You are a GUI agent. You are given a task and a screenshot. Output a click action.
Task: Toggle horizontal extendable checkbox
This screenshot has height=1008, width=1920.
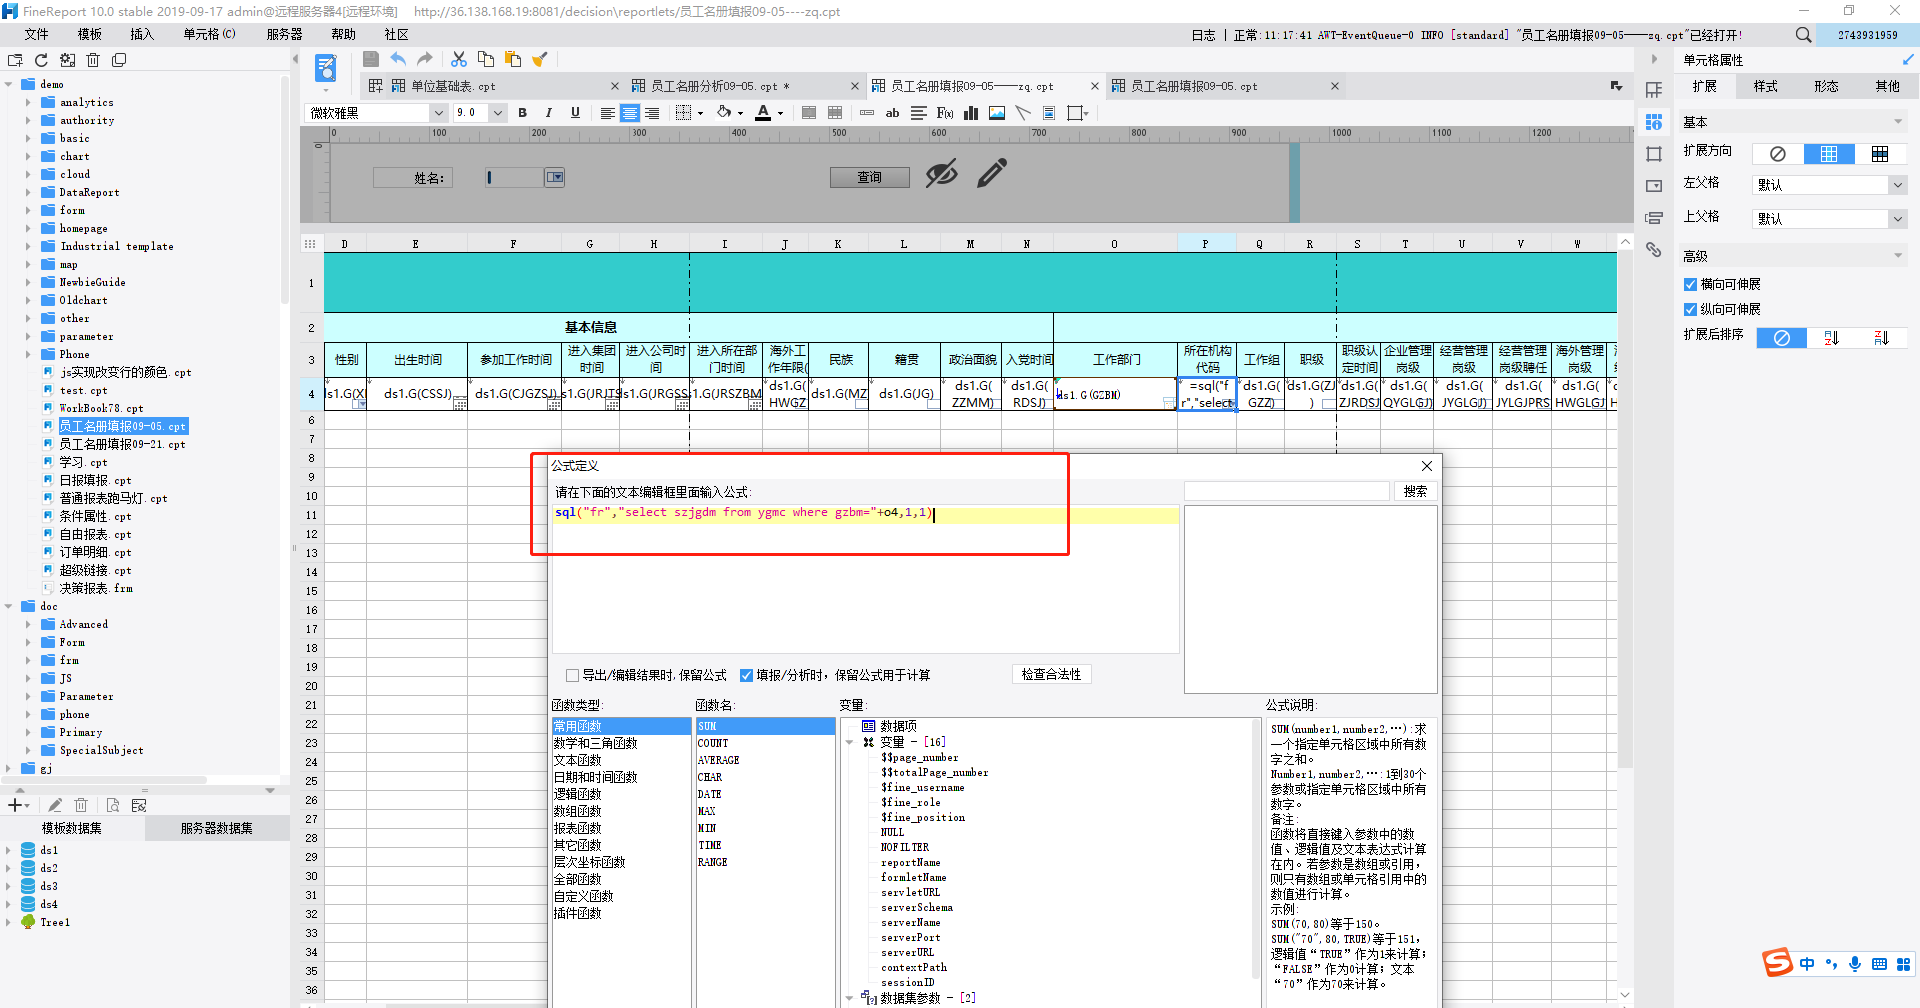click(1690, 285)
